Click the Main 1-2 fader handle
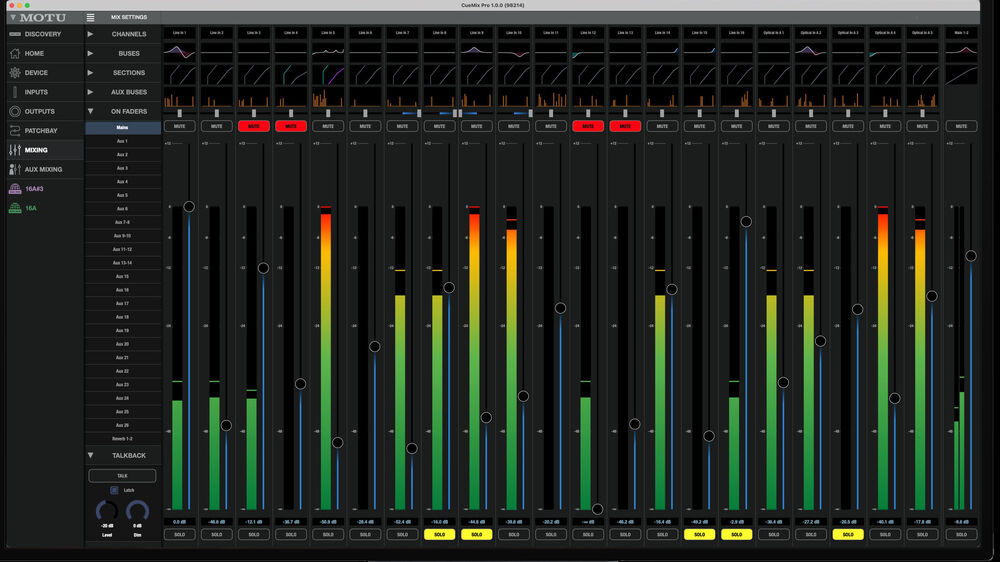 (x=970, y=256)
